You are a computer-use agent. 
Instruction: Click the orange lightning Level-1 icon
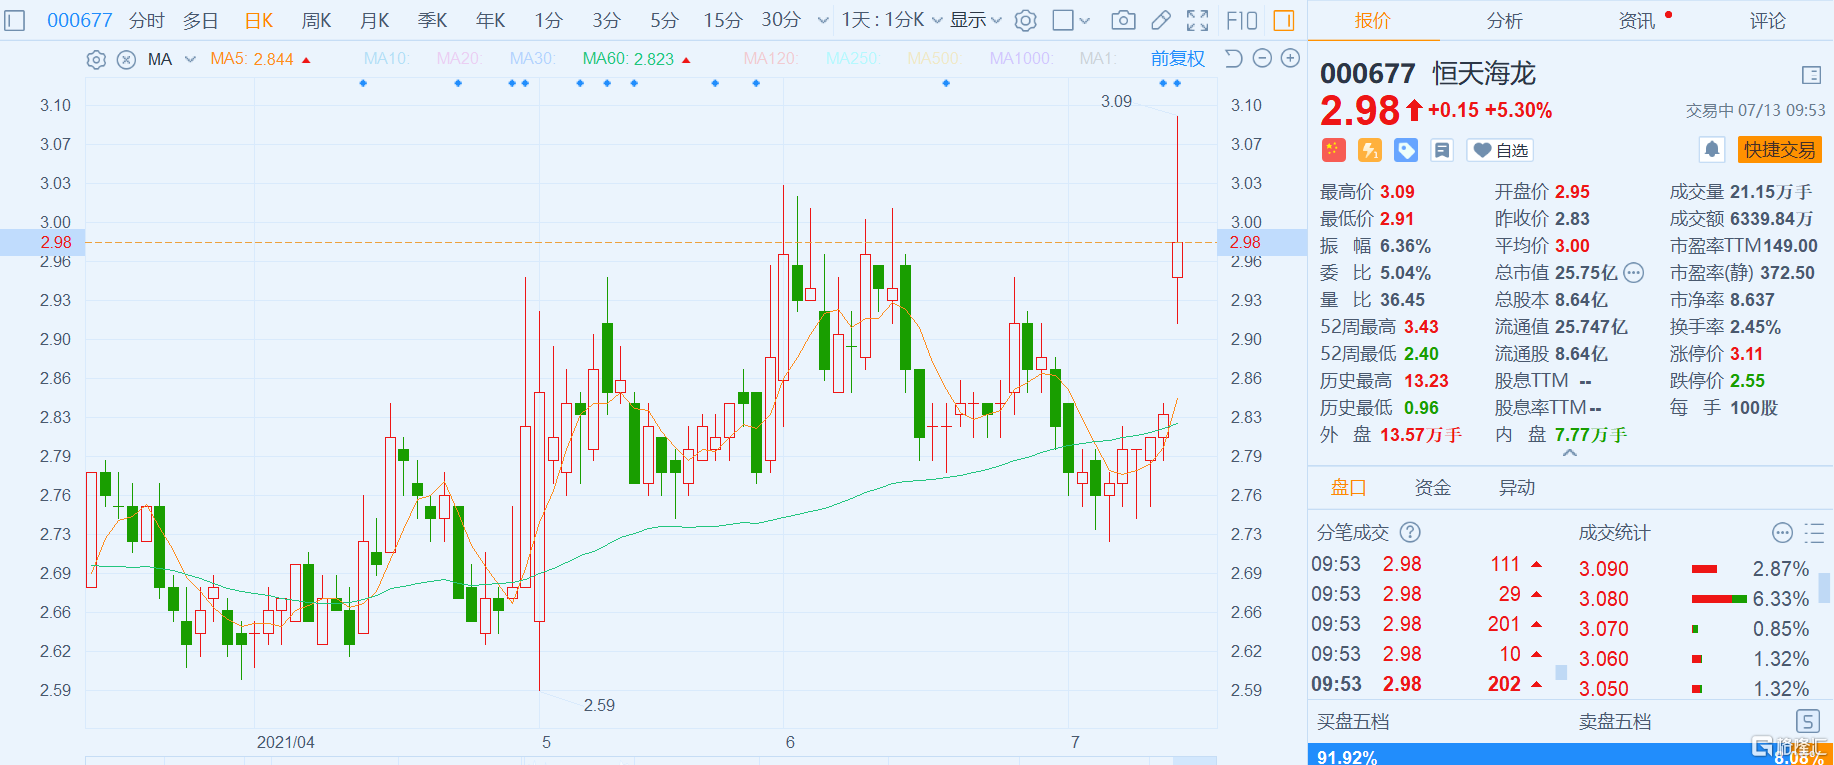coord(1369,150)
